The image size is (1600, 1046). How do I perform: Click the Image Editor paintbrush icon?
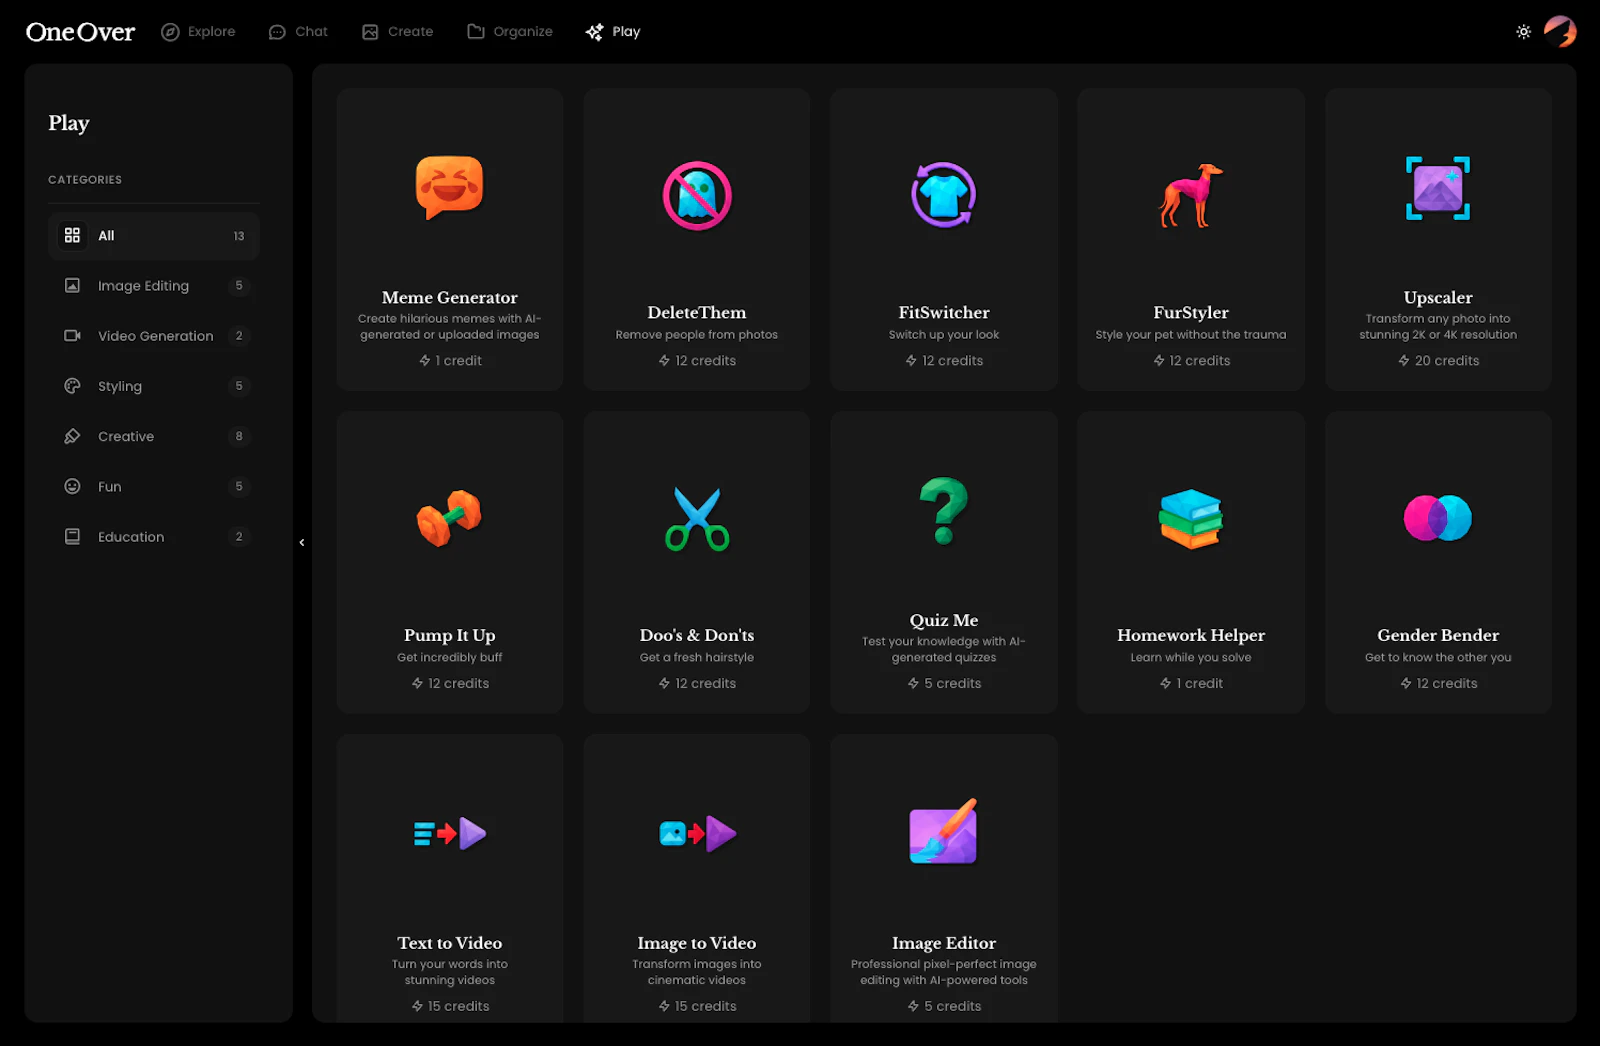point(943,831)
